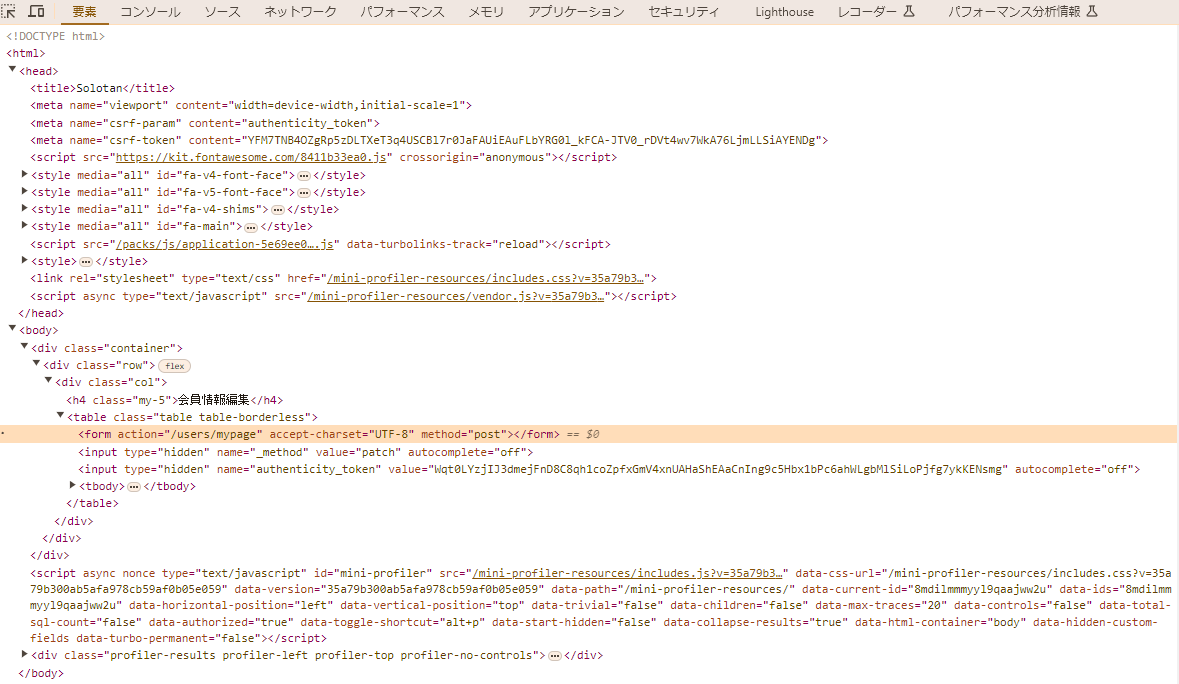Image resolution: width=1179 pixels, height=684 pixels.
Task: Collapse the div row element
Action: tap(37, 365)
